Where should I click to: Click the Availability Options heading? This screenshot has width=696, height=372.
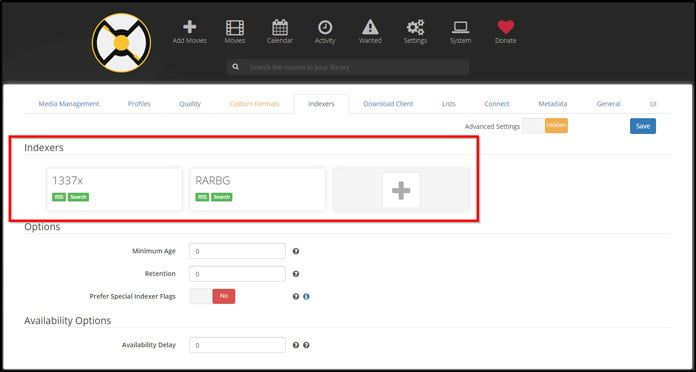click(67, 321)
